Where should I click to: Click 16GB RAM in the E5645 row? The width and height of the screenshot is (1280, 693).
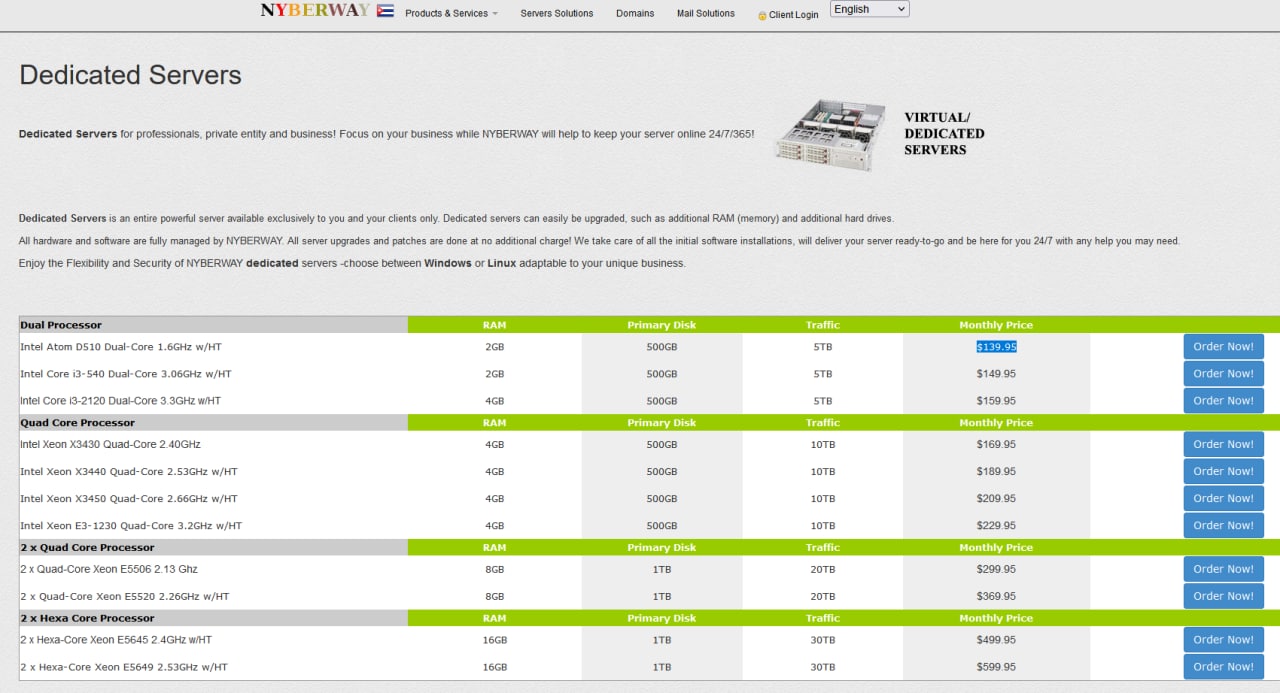[x=495, y=641]
